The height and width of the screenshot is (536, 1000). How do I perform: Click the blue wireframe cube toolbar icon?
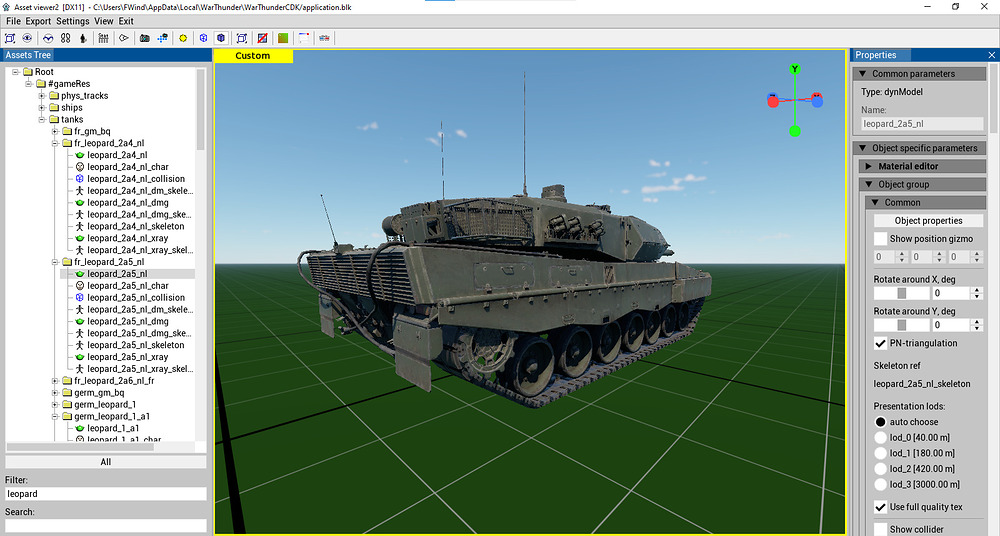(x=203, y=38)
